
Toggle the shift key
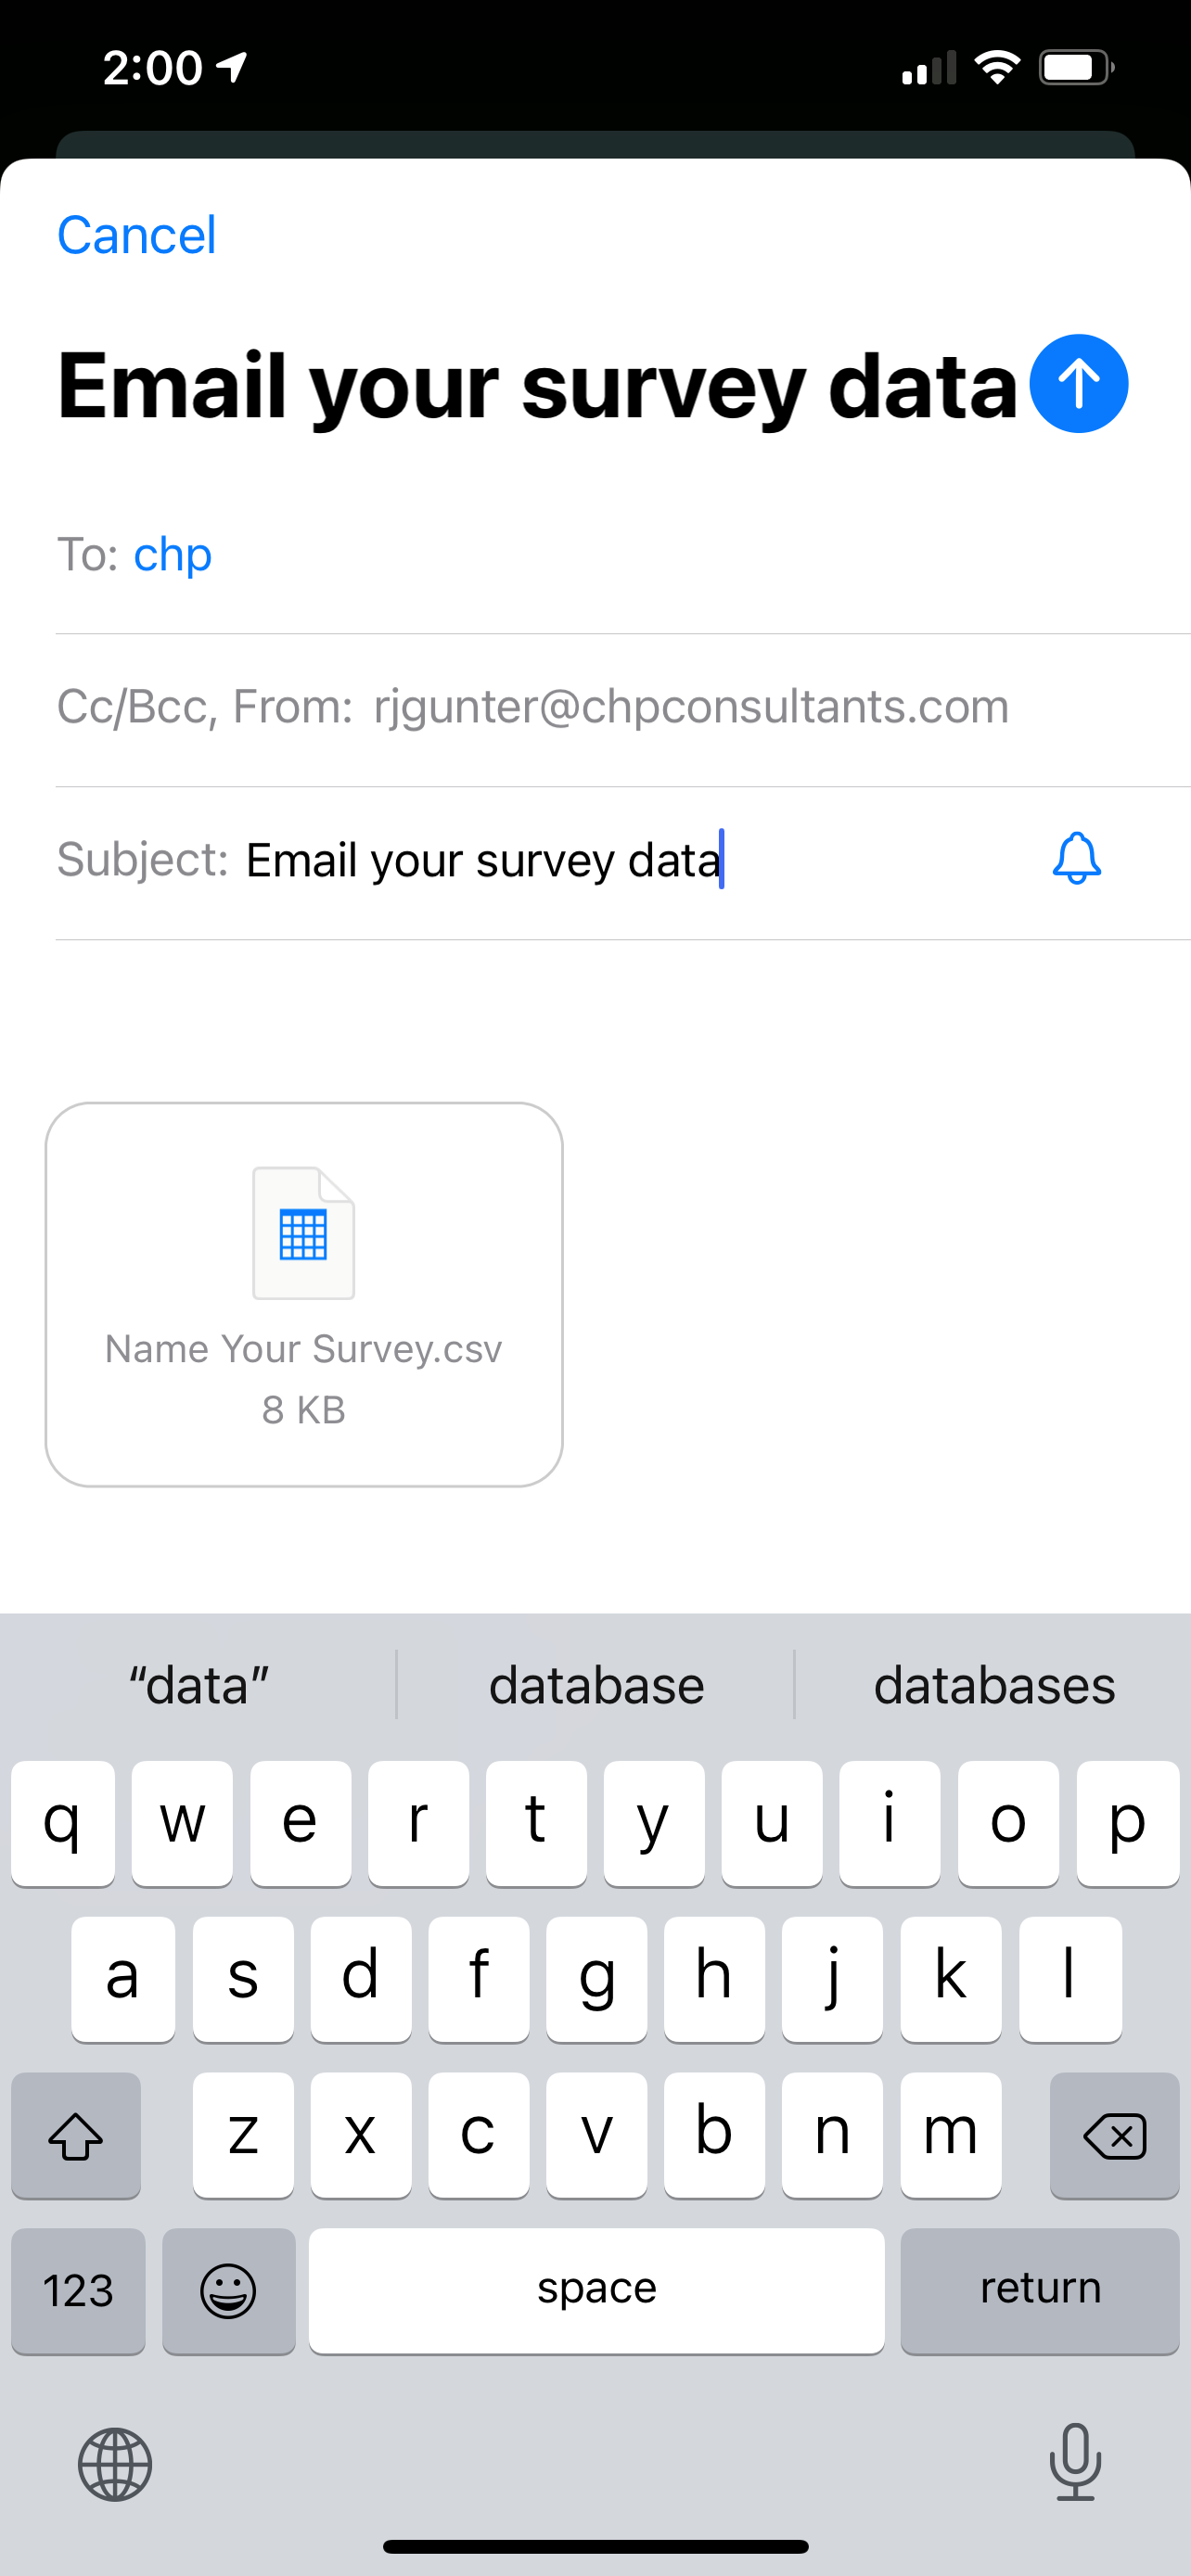click(x=76, y=2135)
